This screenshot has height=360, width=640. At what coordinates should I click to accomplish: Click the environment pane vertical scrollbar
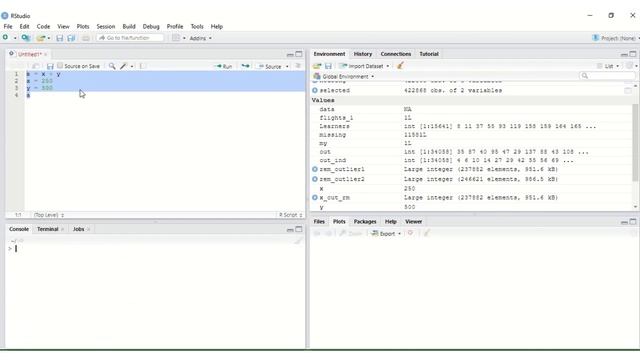[x=635, y=142]
